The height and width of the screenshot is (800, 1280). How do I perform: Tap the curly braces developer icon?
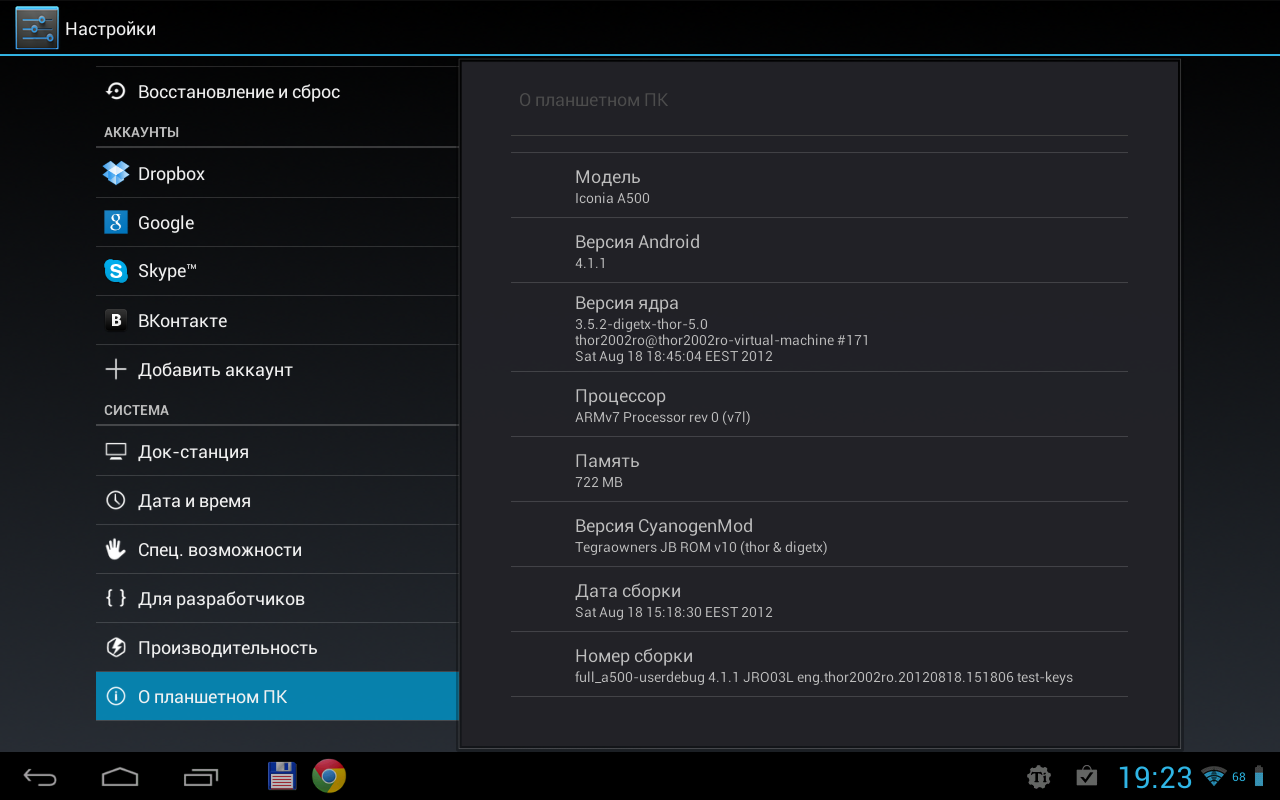tap(116, 598)
